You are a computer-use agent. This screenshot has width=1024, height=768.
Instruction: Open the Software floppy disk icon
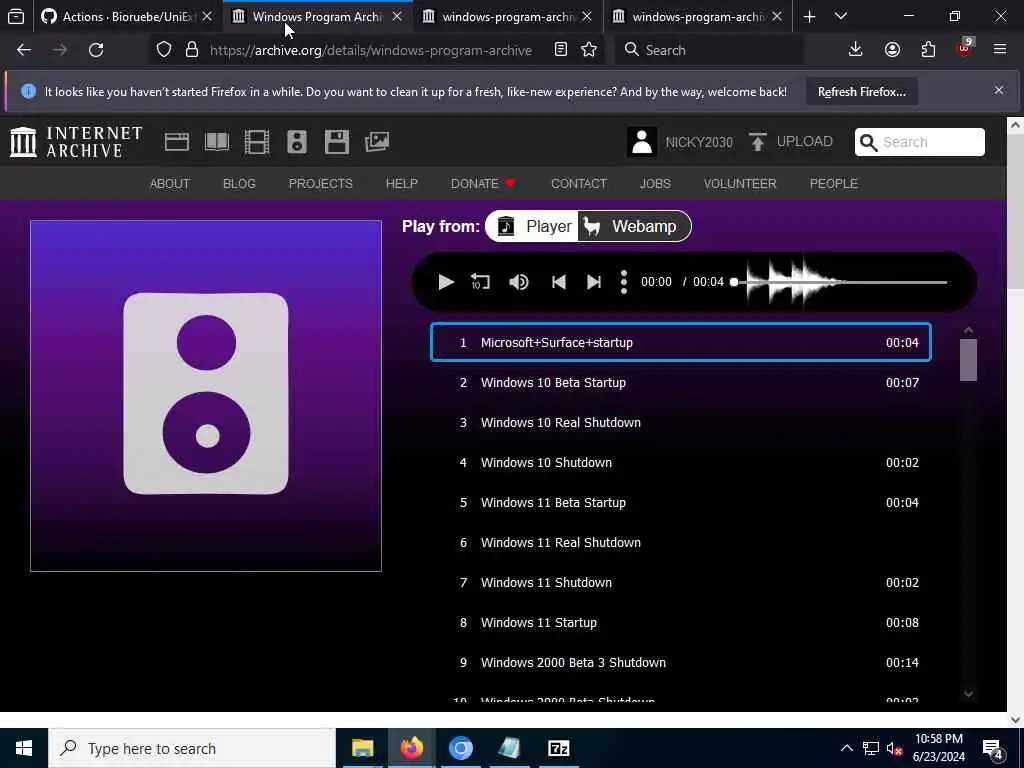[x=337, y=142]
